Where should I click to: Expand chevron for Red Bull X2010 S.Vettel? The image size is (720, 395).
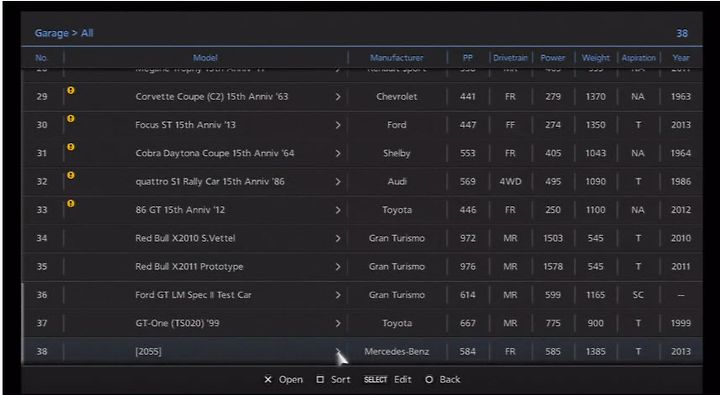click(338, 238)
